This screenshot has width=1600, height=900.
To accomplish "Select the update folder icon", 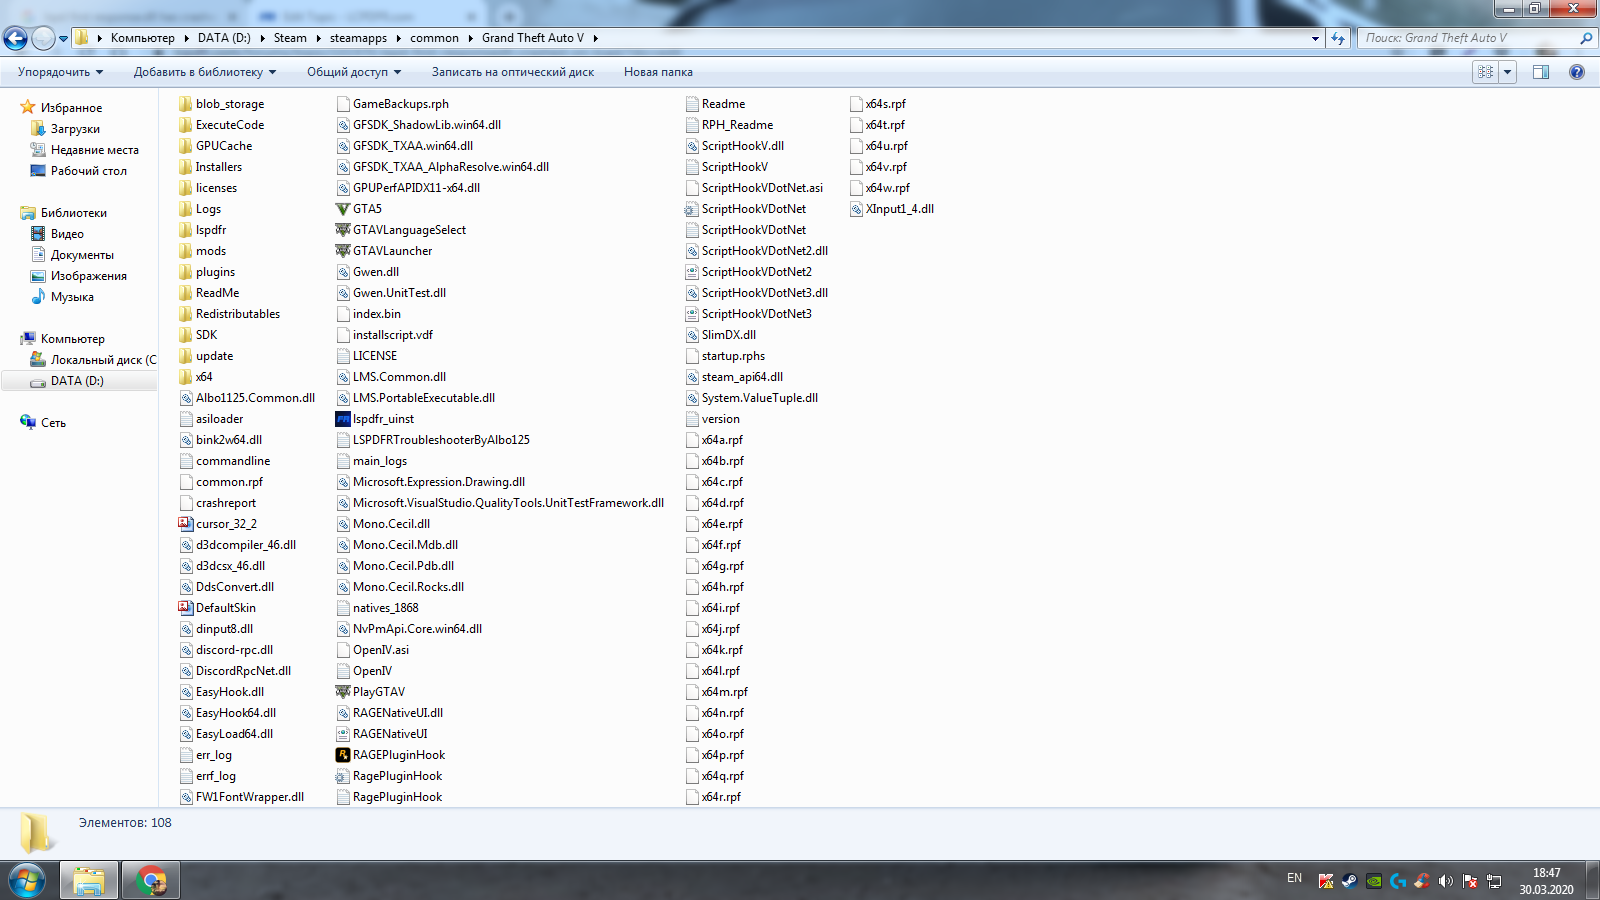I will 186,356.
